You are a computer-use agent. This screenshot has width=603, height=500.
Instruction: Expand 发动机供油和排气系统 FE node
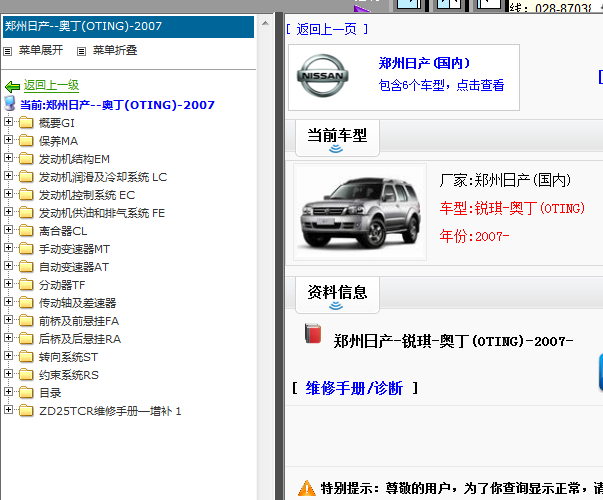8,212
